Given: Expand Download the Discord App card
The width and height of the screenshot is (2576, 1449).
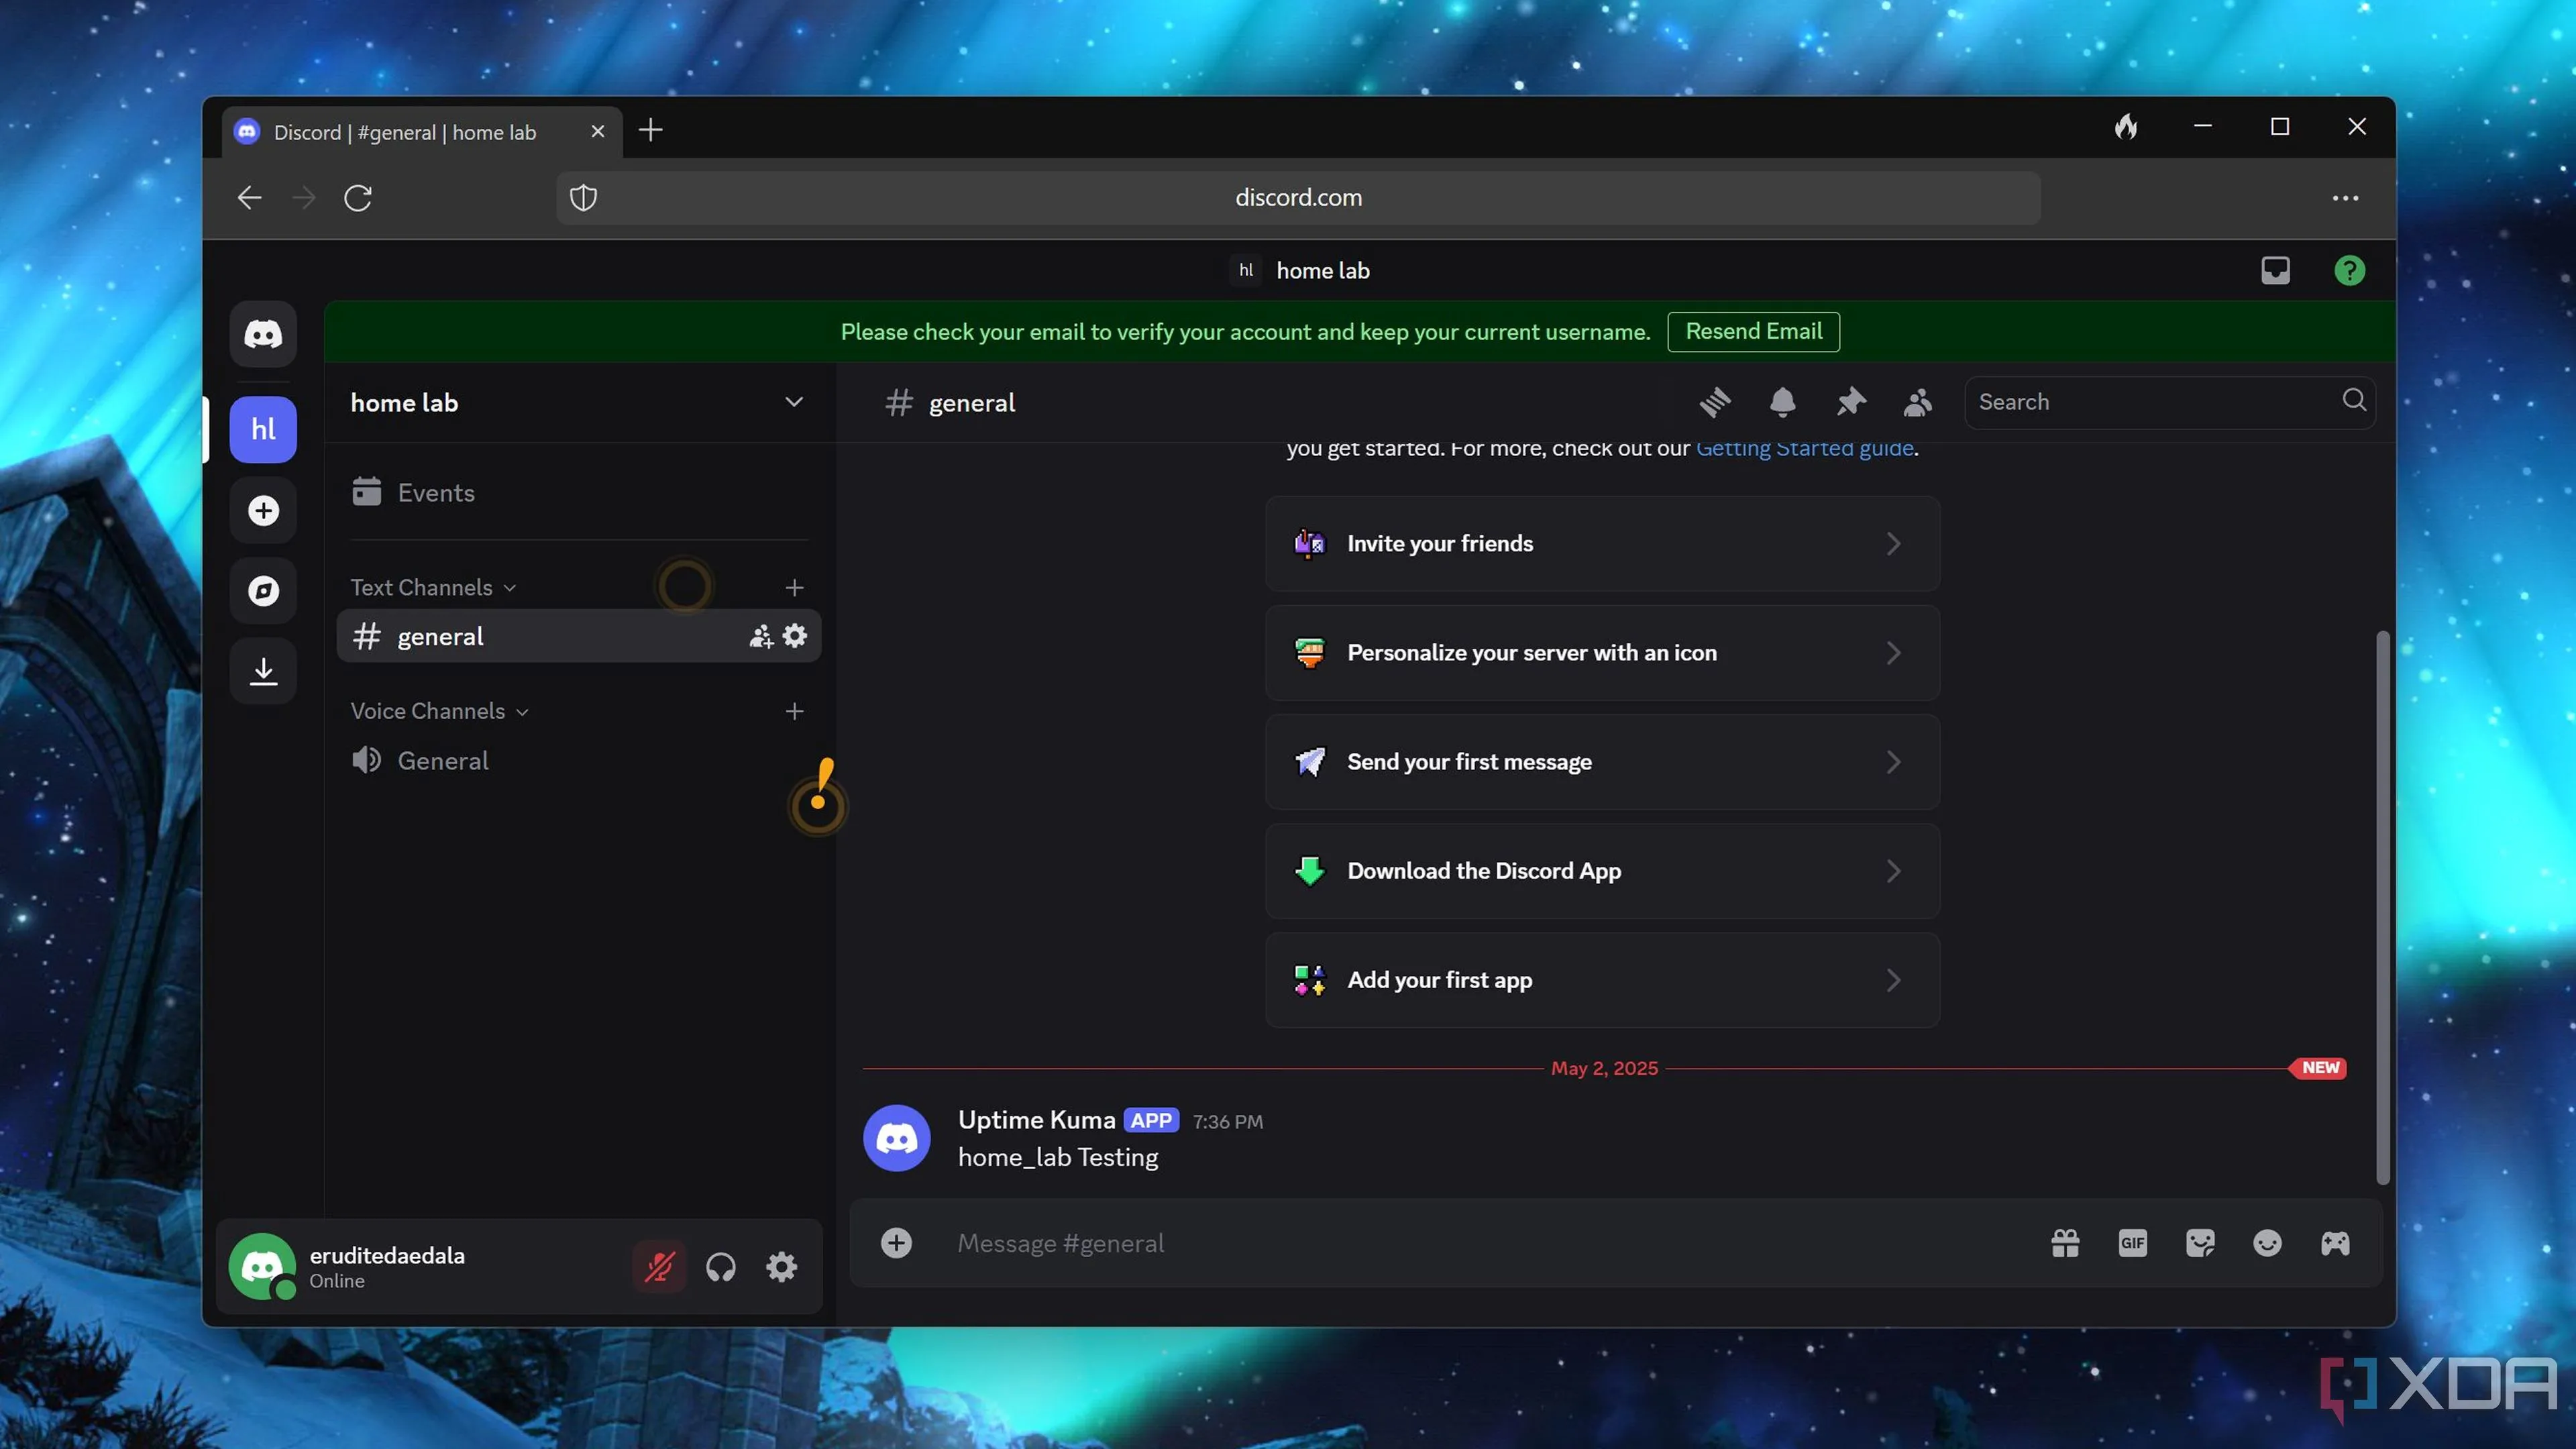Looking at the screenshot, I should [x=1602, y=871].
